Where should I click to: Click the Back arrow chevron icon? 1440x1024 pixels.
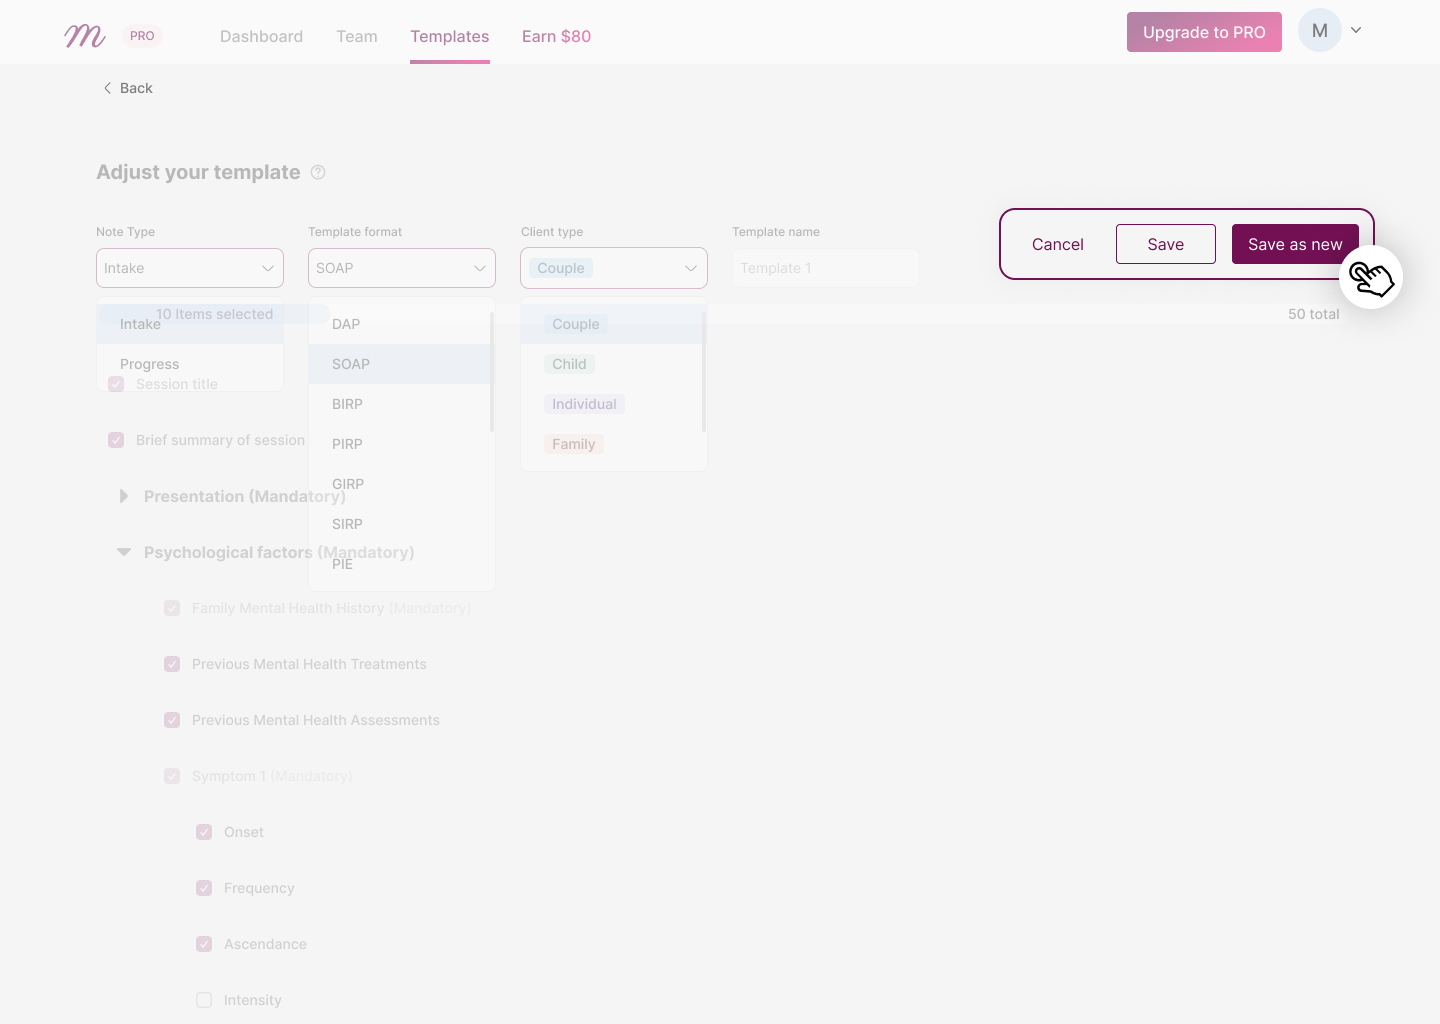point(107,88)
